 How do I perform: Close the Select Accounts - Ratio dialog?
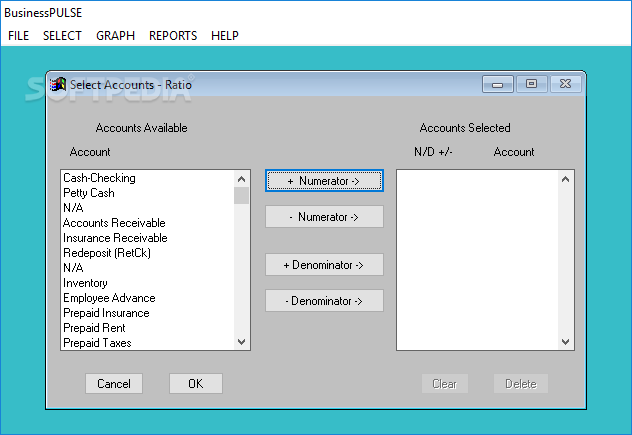coord(565,84)
